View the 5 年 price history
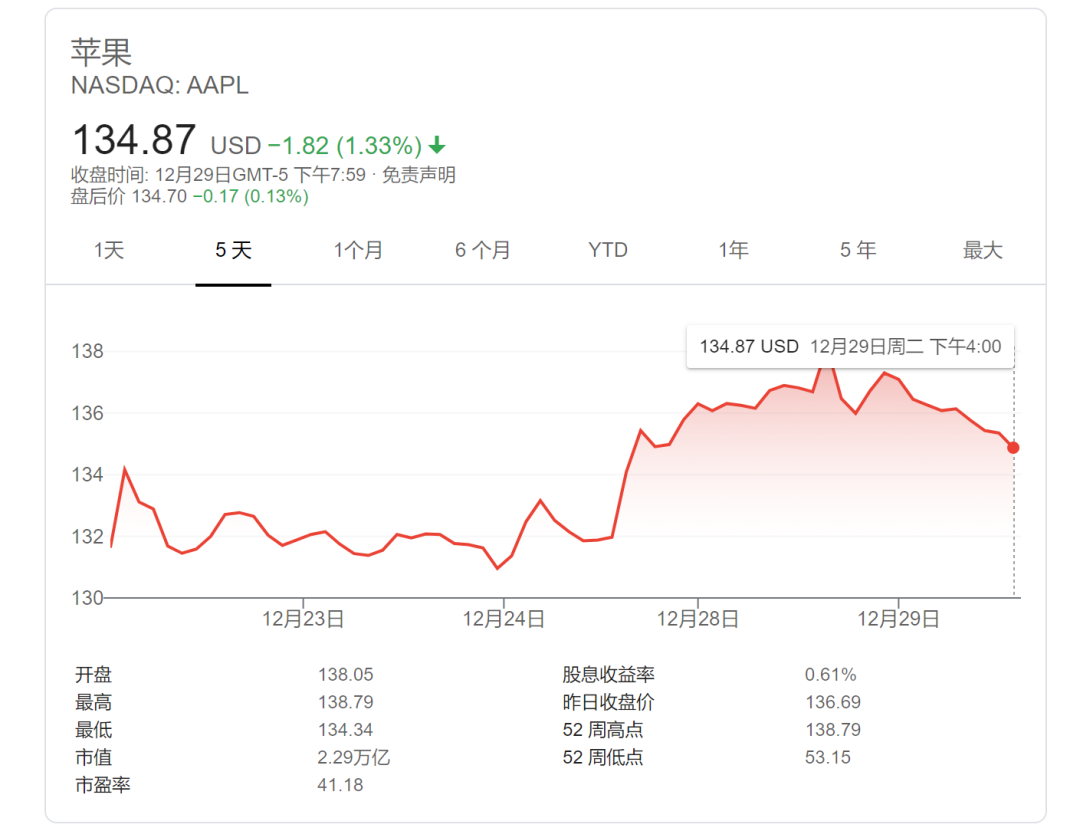Viewport: 1080px width, 831px height. (x=858, y=250)
